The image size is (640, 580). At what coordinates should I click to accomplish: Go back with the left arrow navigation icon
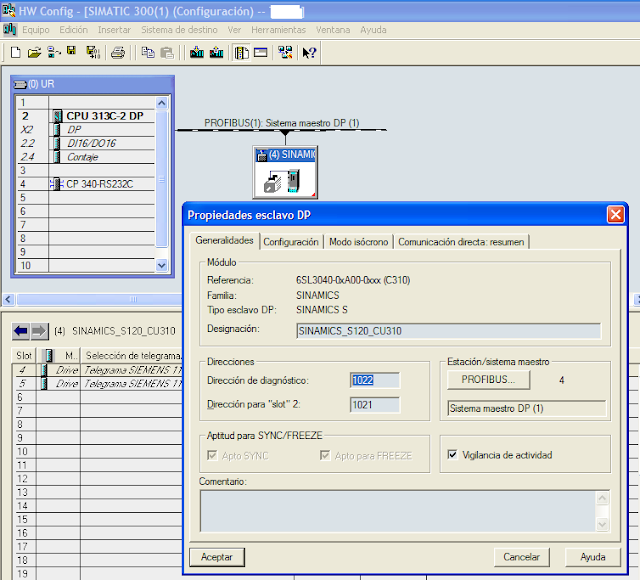20,331
